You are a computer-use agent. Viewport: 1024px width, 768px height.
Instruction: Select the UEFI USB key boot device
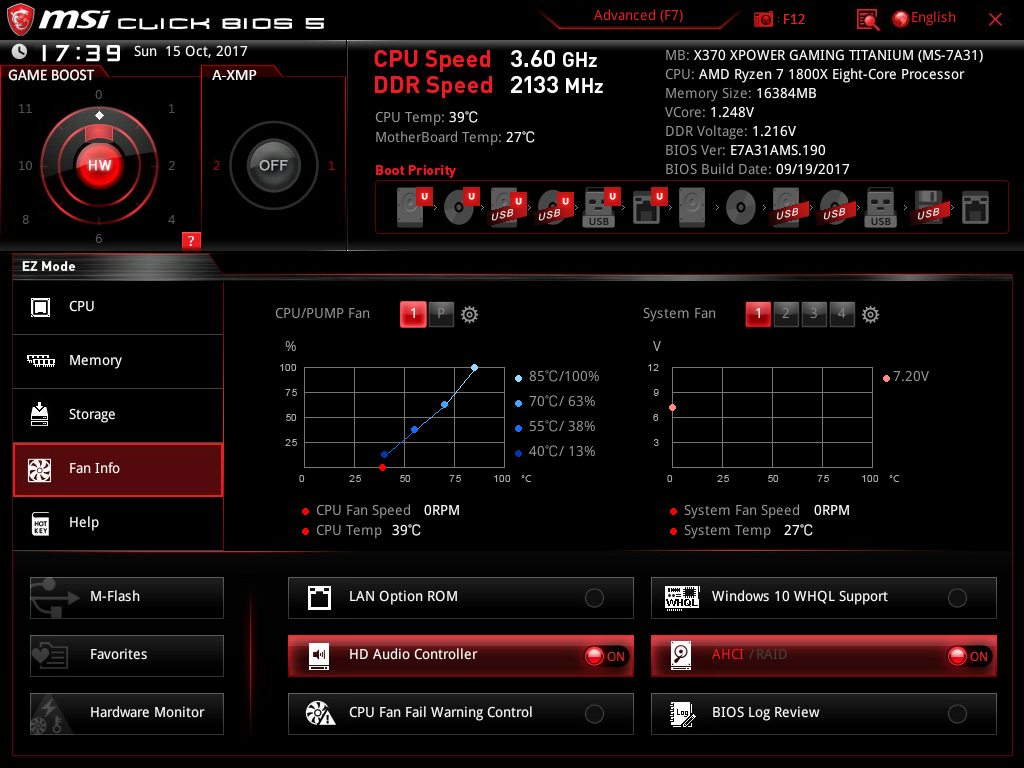tap(600, 208)
